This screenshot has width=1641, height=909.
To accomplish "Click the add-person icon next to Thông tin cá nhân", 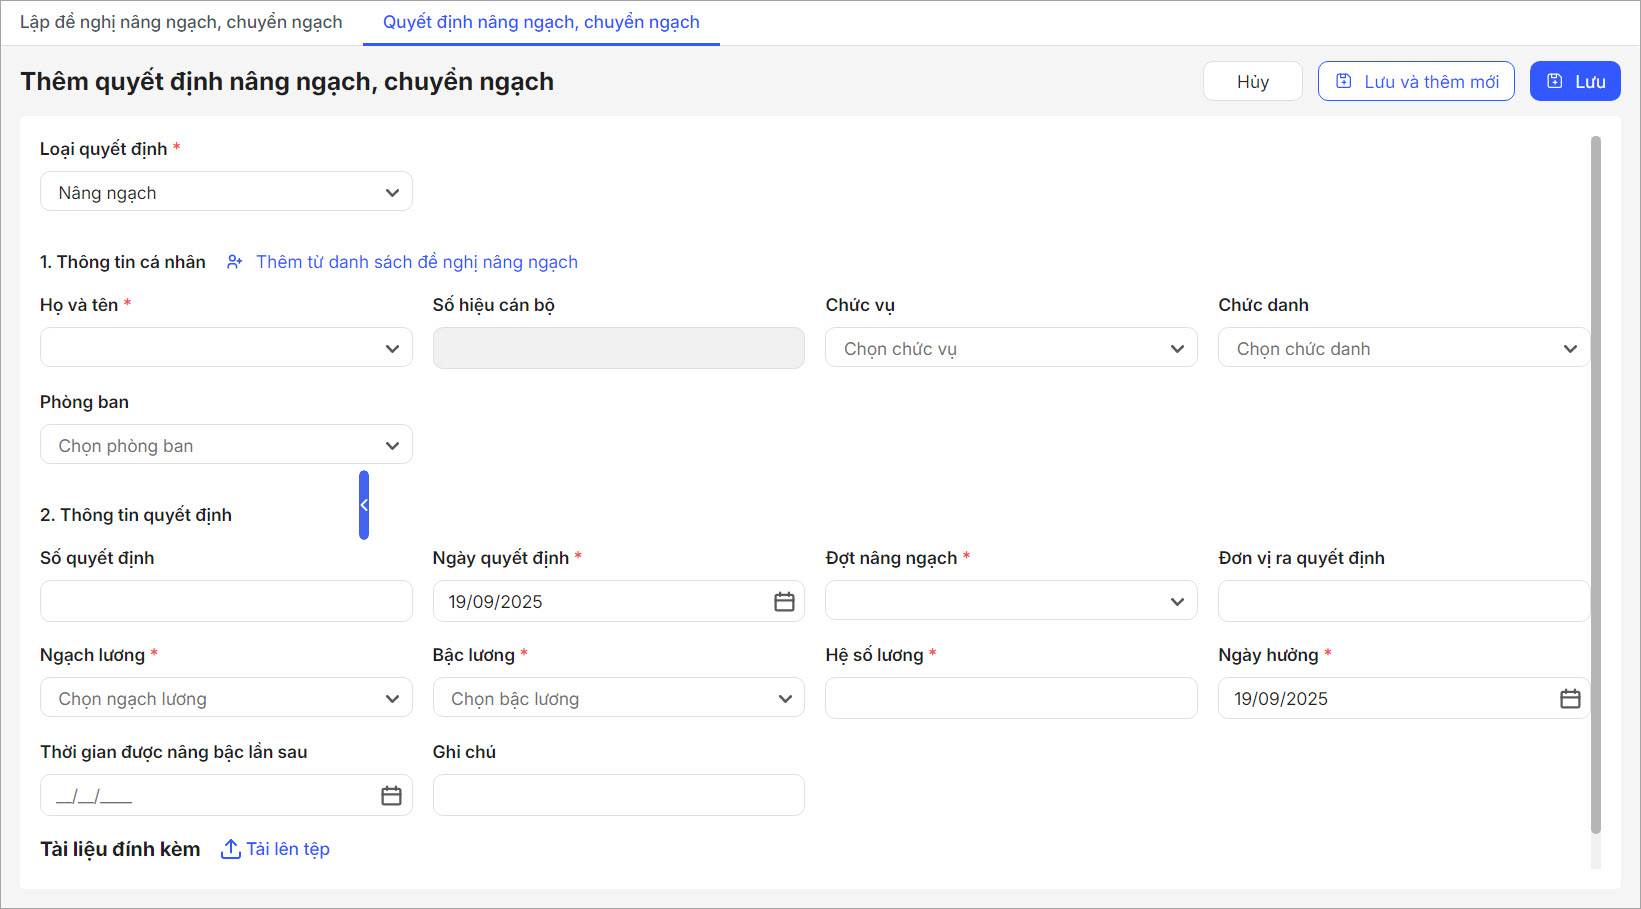I will coord(235,262).
